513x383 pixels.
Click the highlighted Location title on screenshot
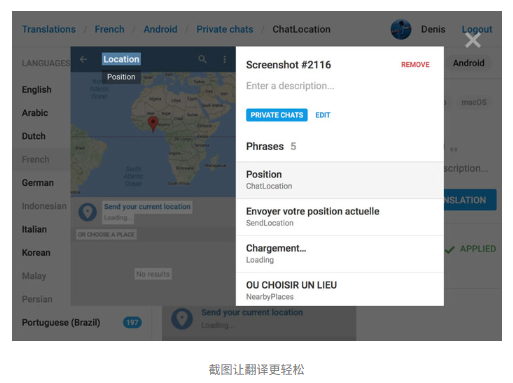121,59
